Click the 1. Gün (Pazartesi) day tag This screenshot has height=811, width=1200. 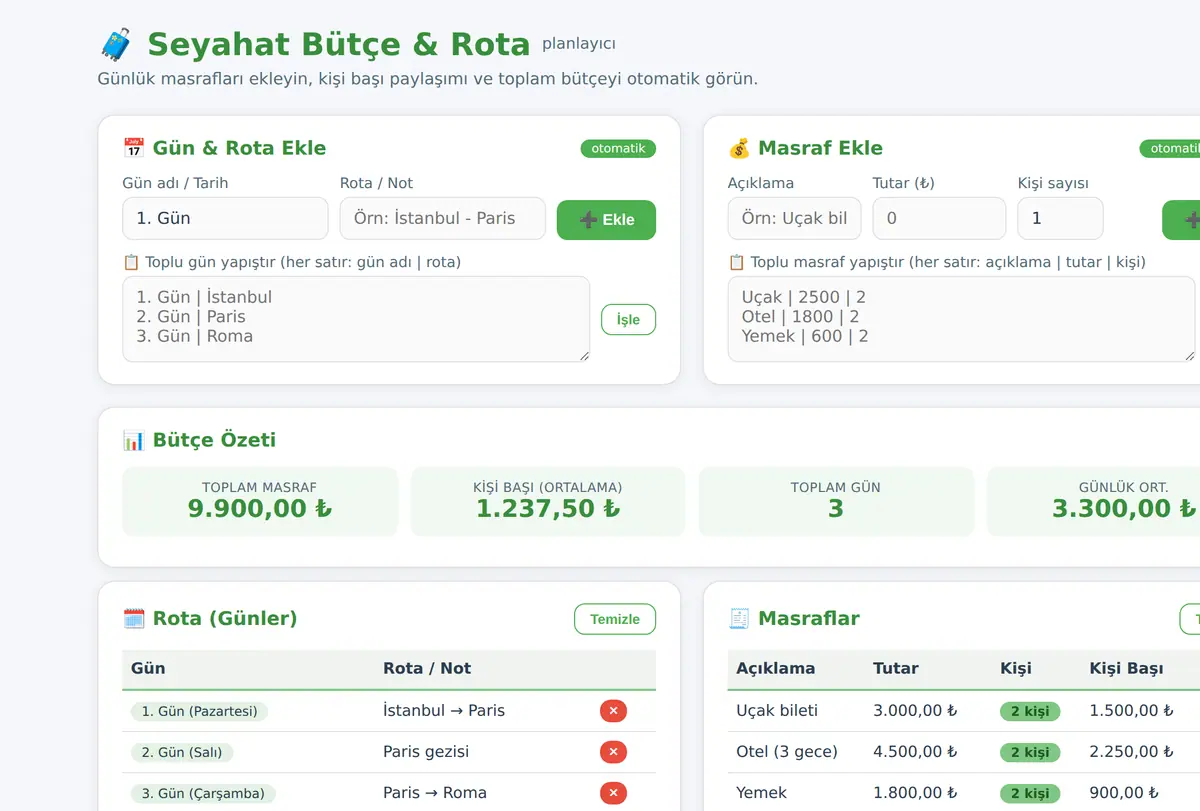[x=199, y=711]
